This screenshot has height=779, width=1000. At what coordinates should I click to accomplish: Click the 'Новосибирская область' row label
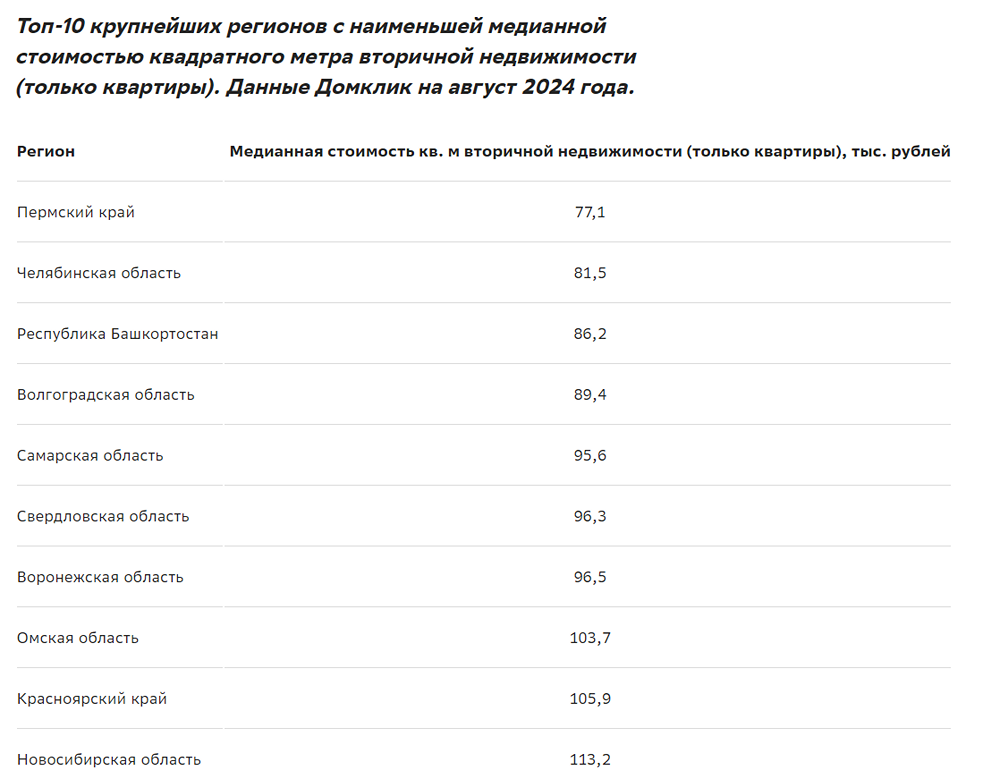pos(109,759)
